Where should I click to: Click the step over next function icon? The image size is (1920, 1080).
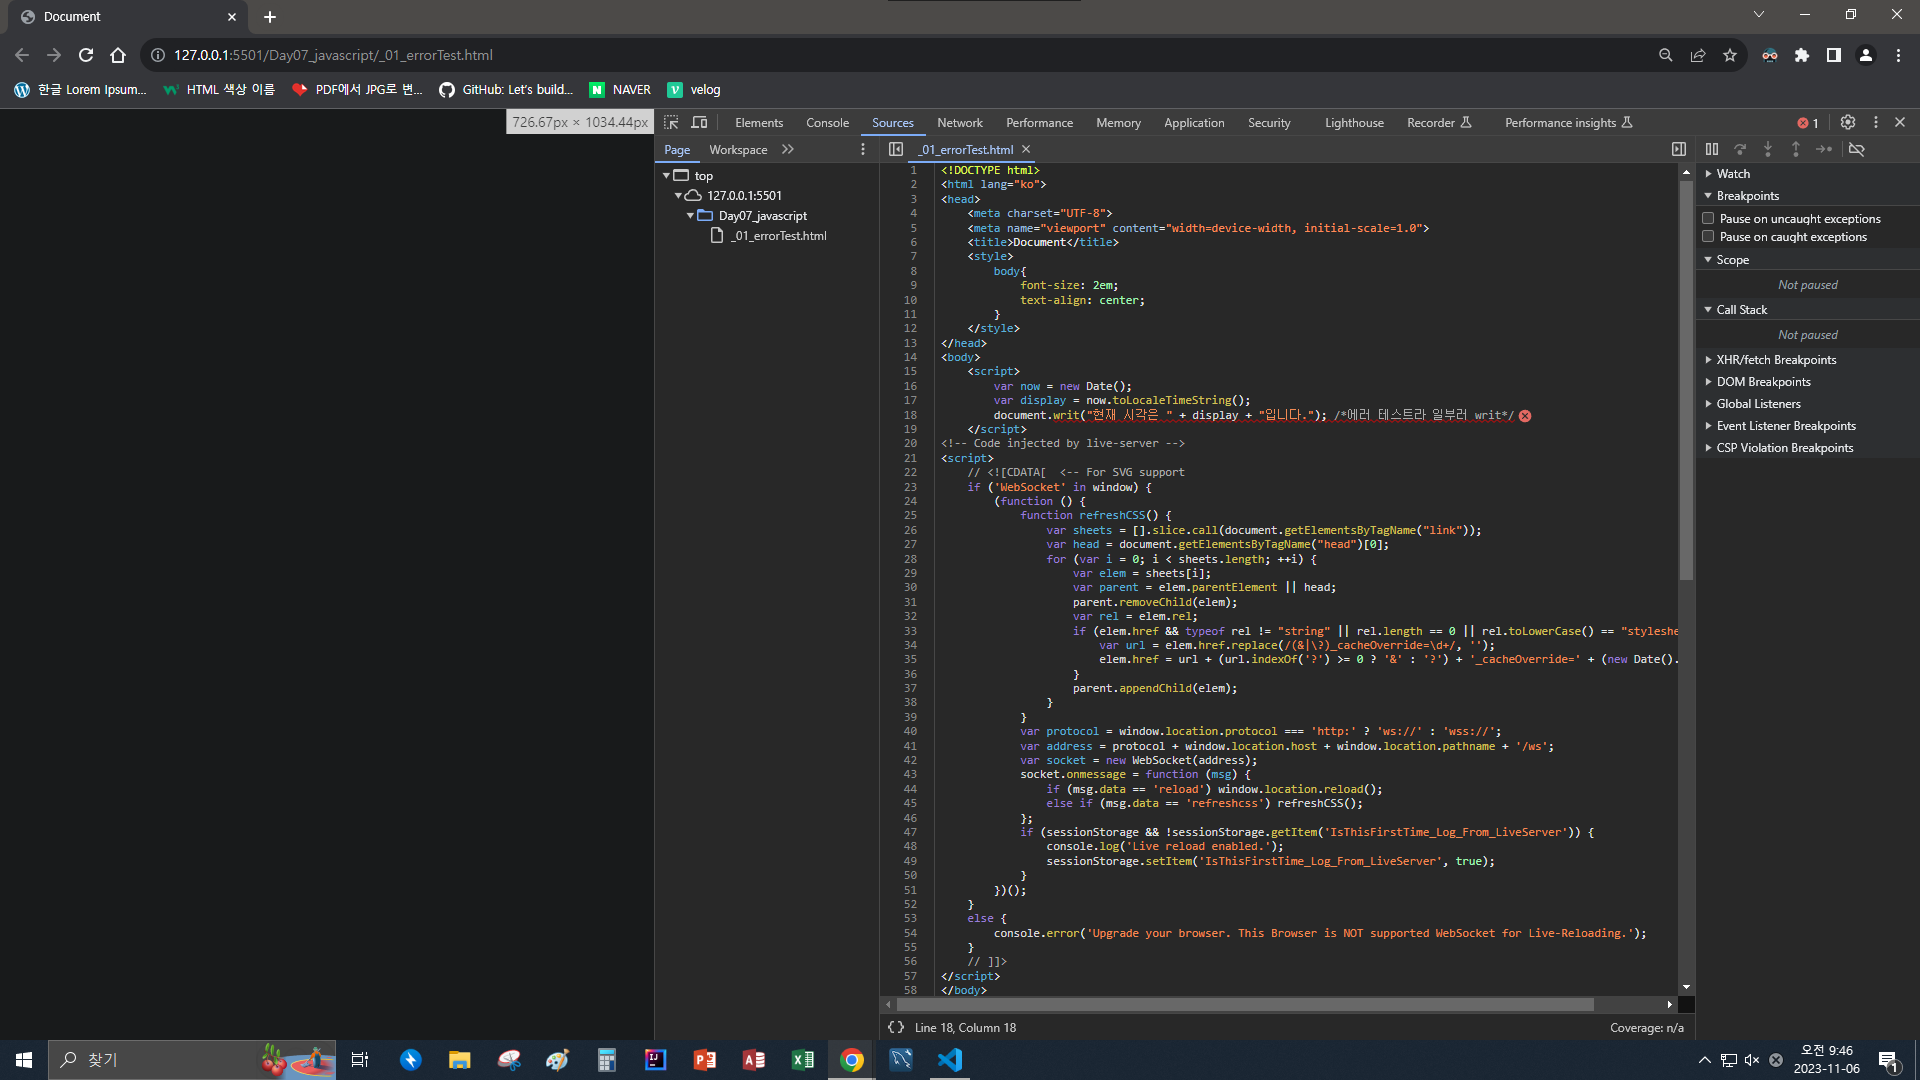point(1740,149)
